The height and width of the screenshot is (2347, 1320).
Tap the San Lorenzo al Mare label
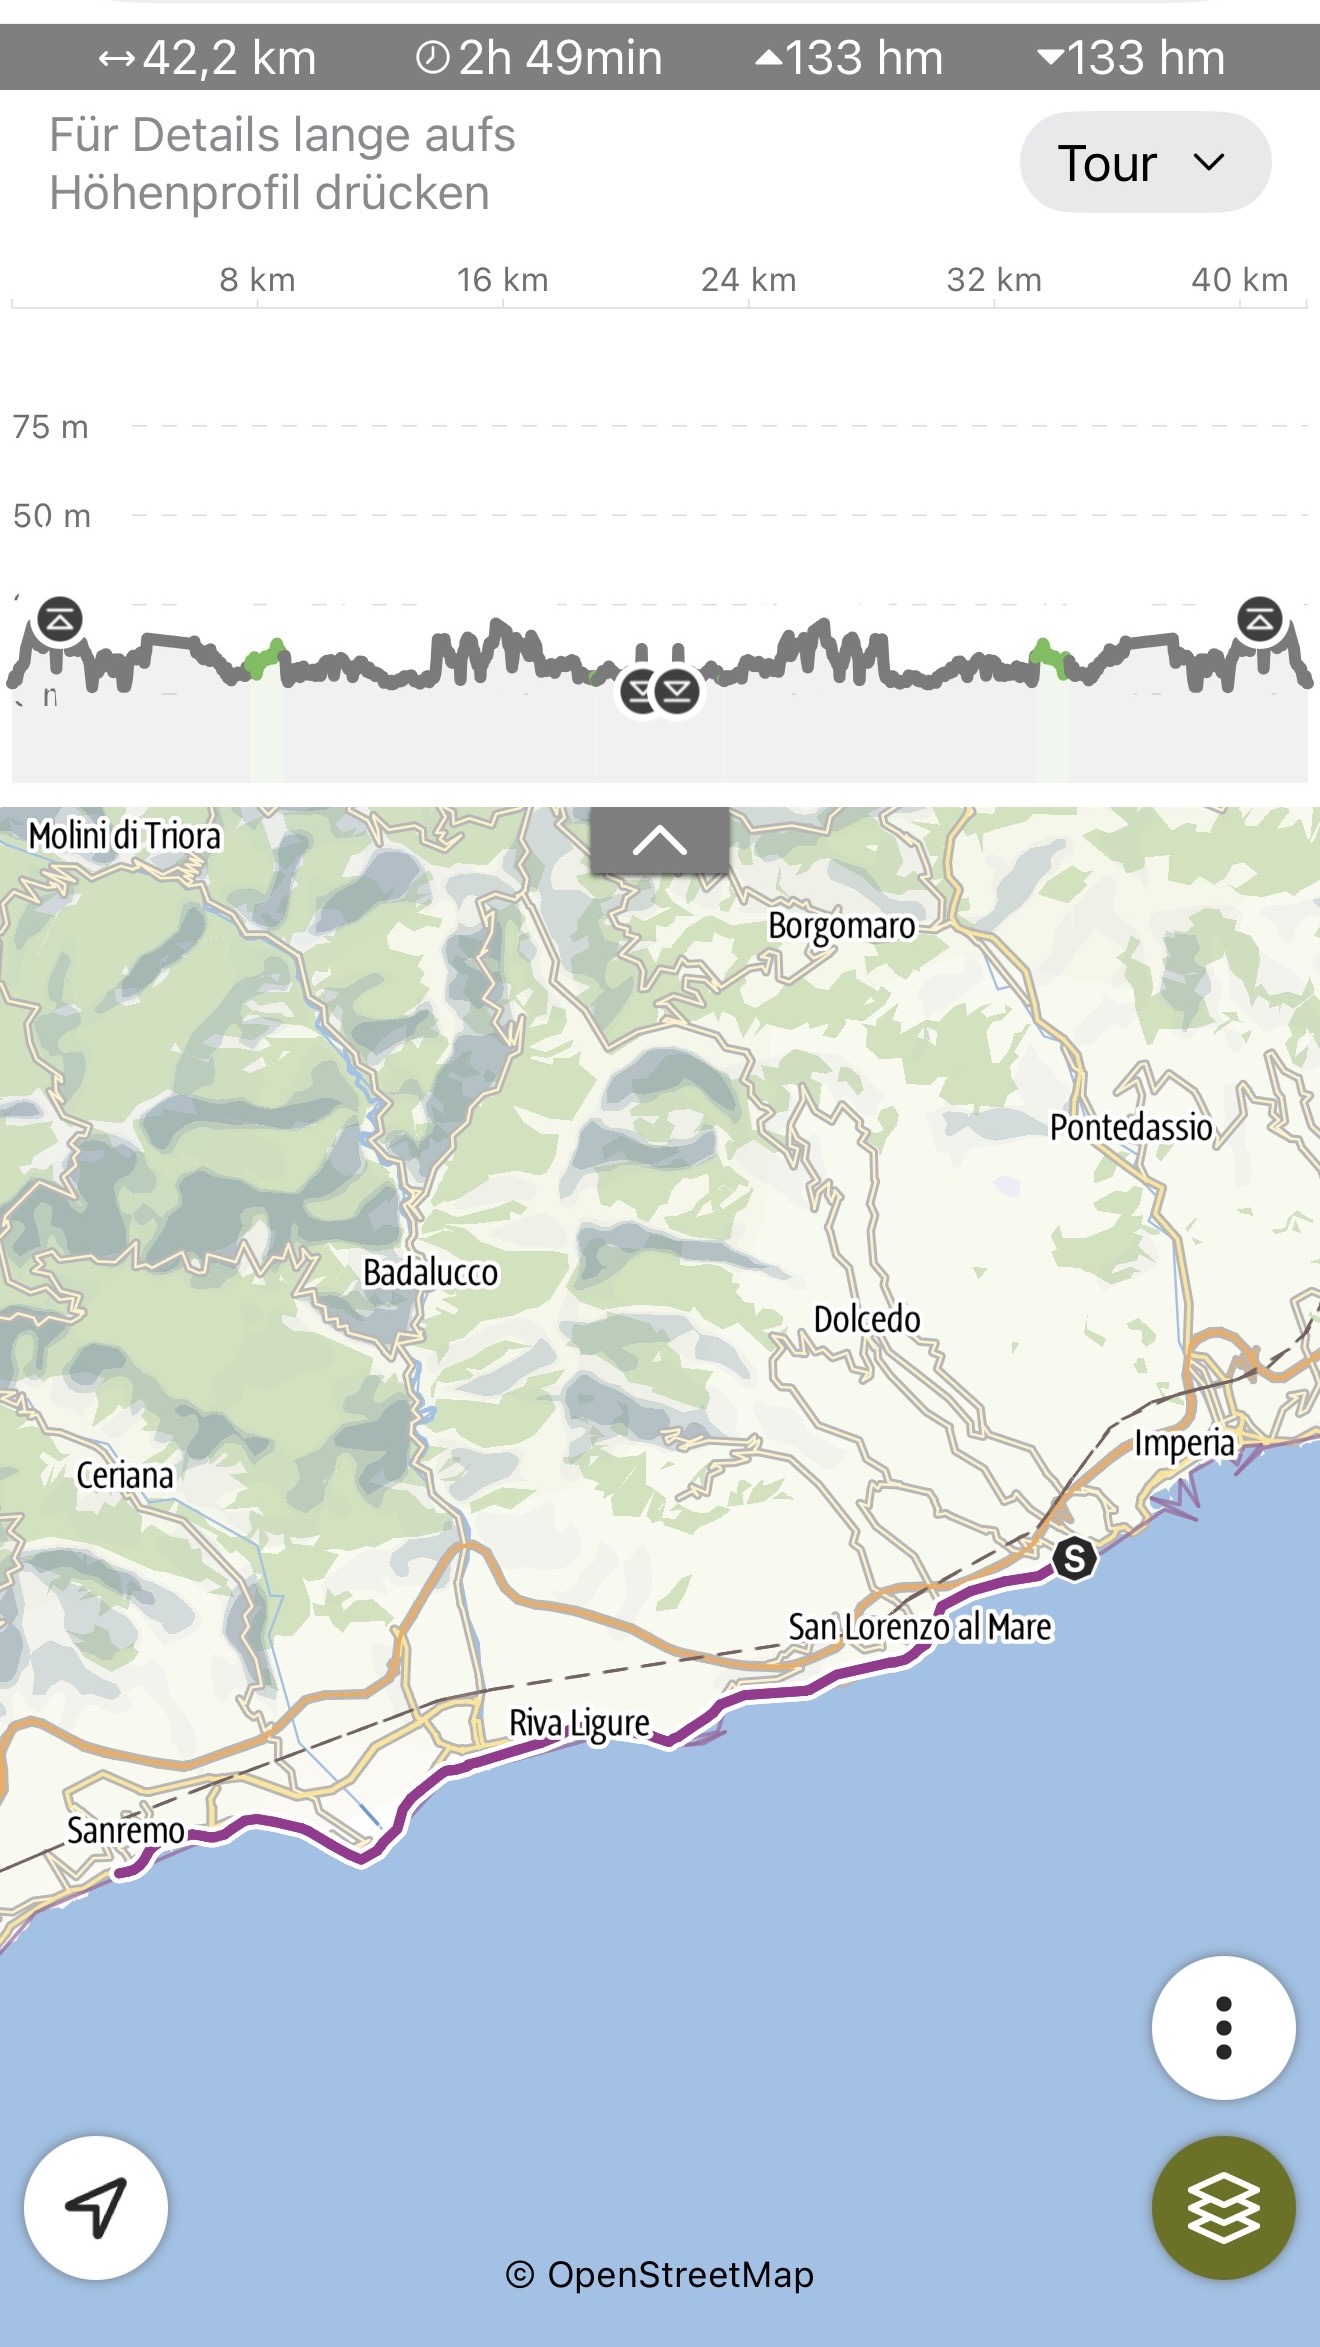pyautogui.click(x=920, y=1627)
